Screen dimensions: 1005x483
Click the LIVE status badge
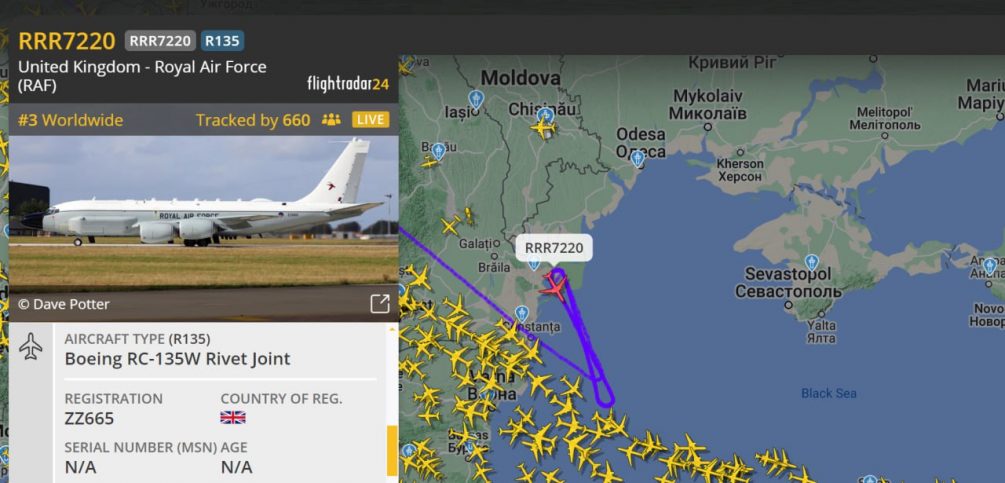(x=370, y=120)
